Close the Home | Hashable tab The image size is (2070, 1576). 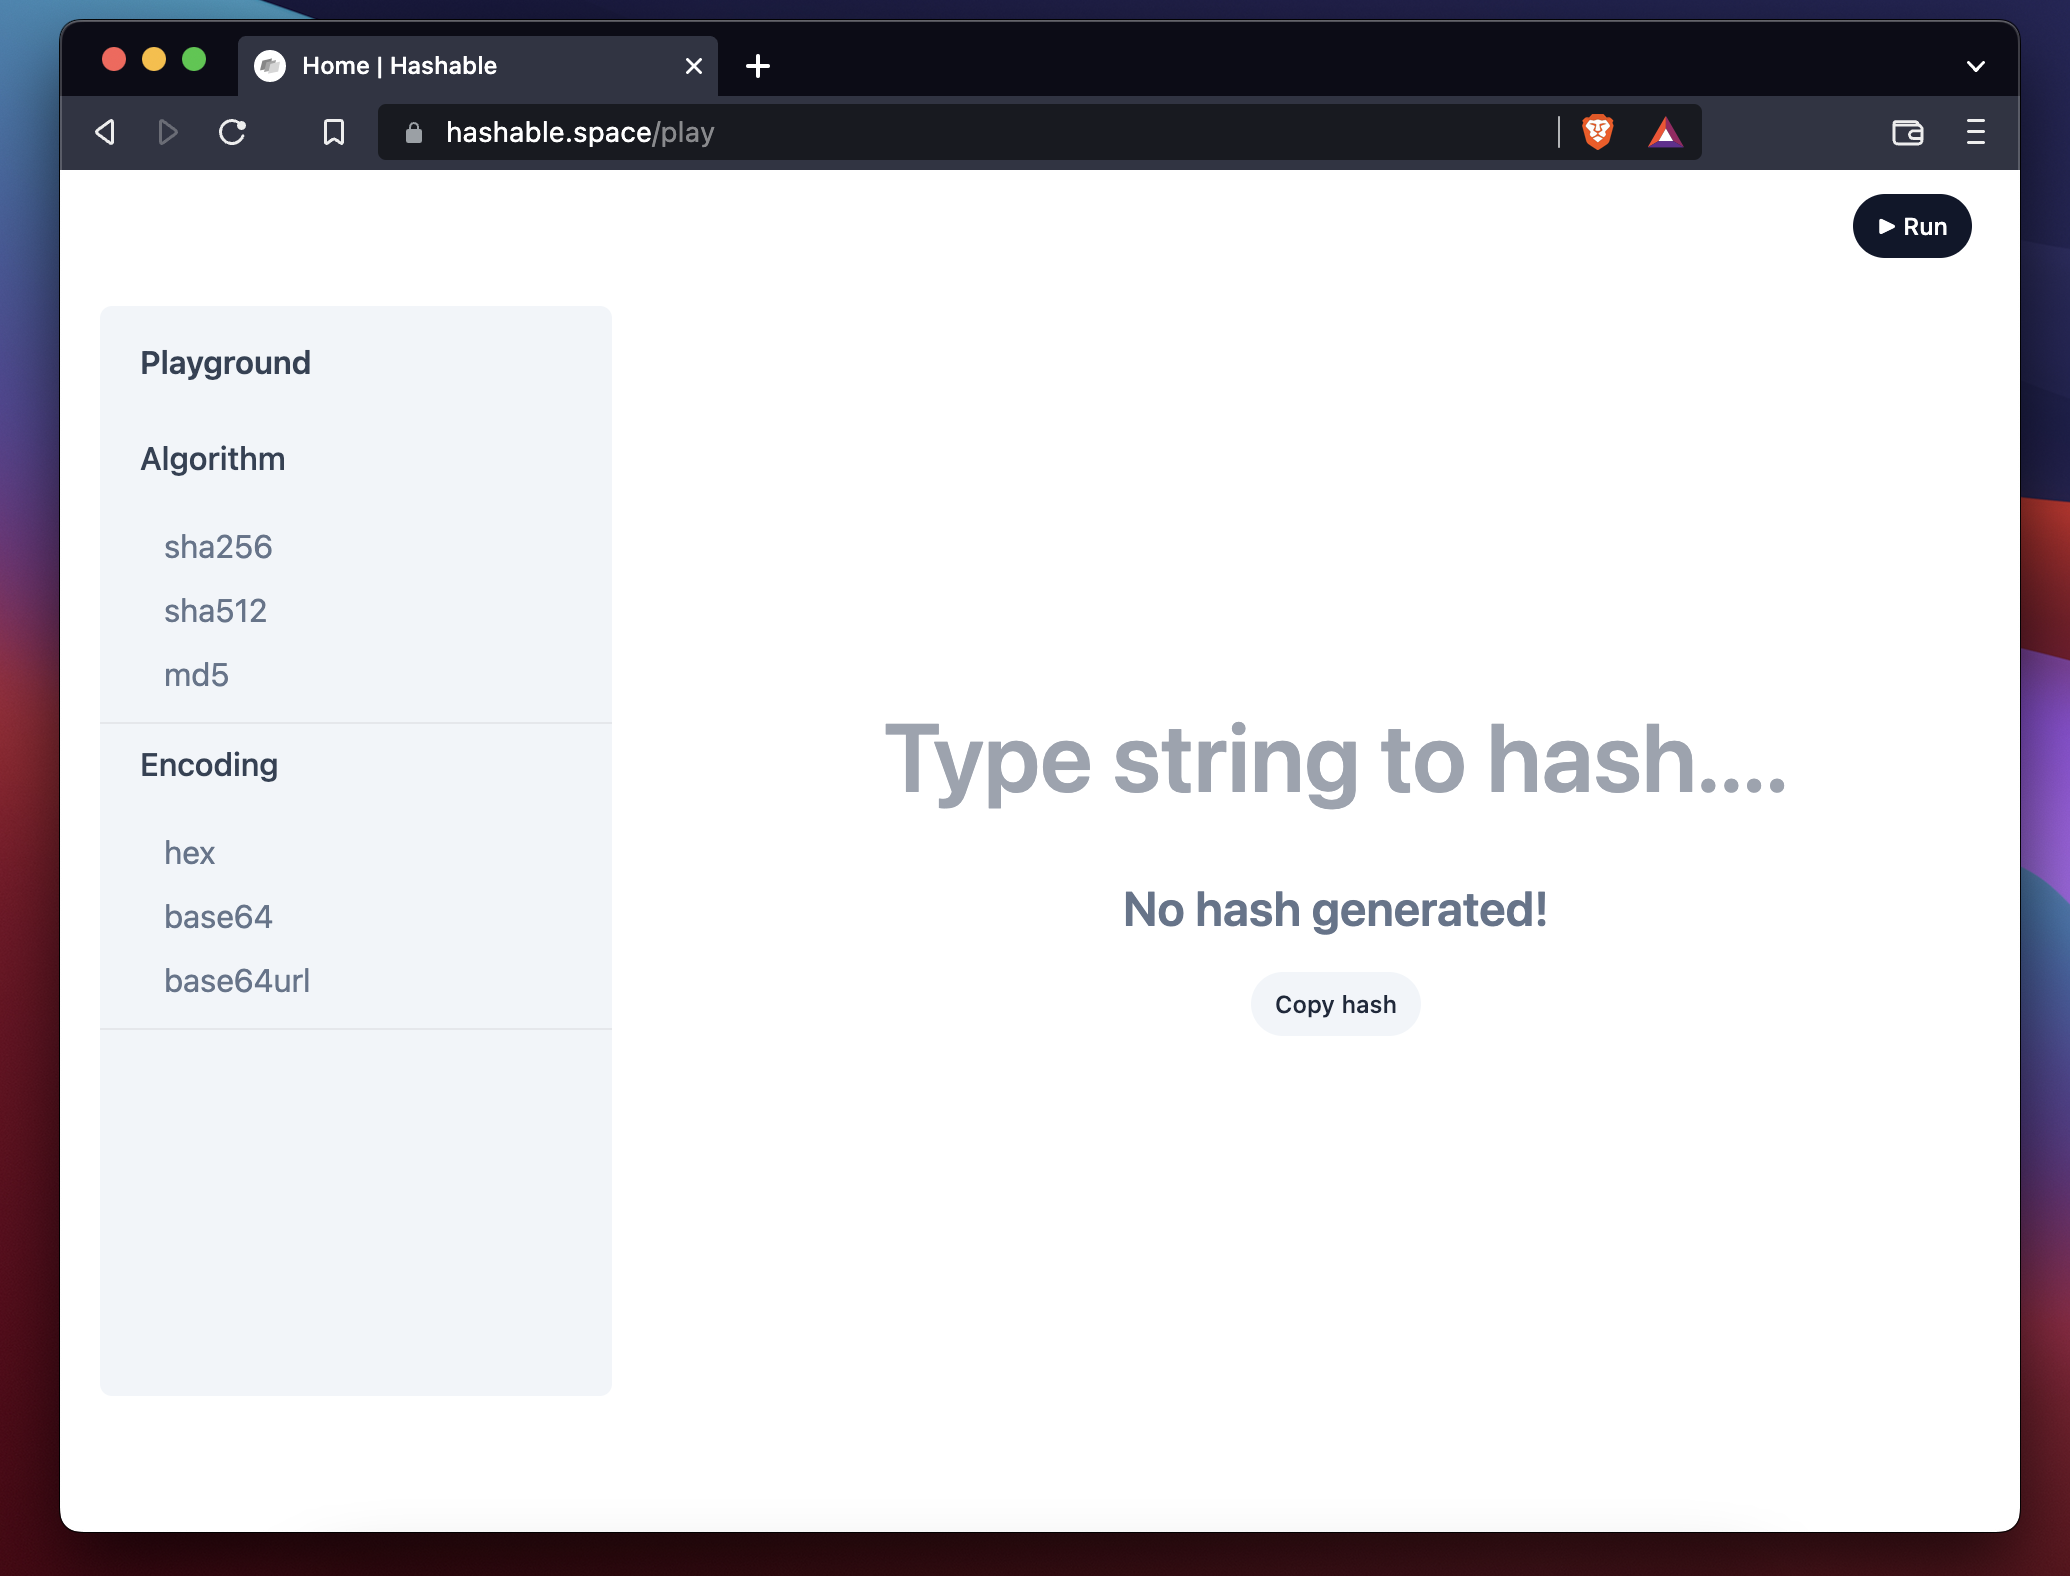pos(694,66)
